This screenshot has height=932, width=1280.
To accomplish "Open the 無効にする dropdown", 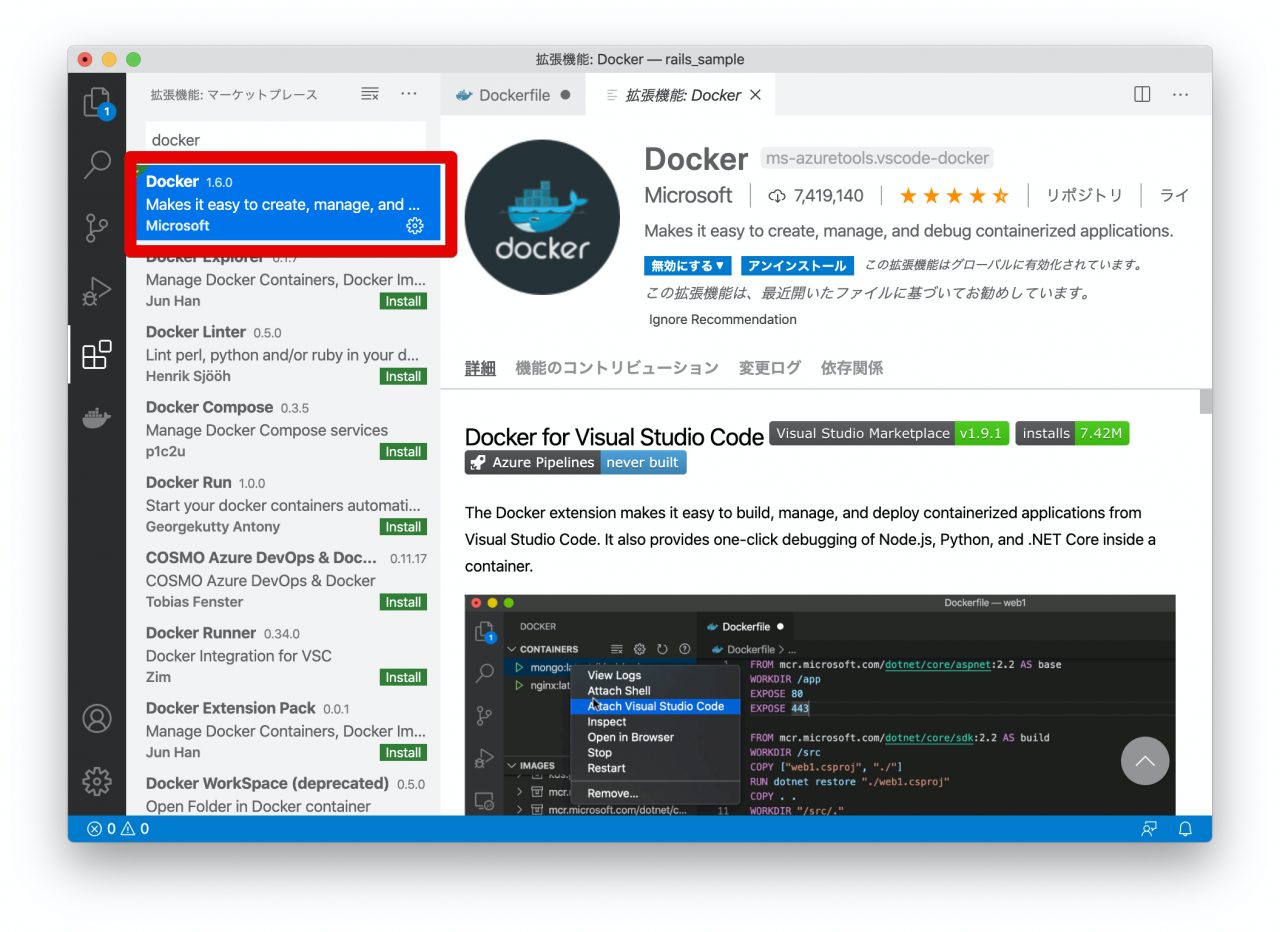I will click(x=688, y=265).
